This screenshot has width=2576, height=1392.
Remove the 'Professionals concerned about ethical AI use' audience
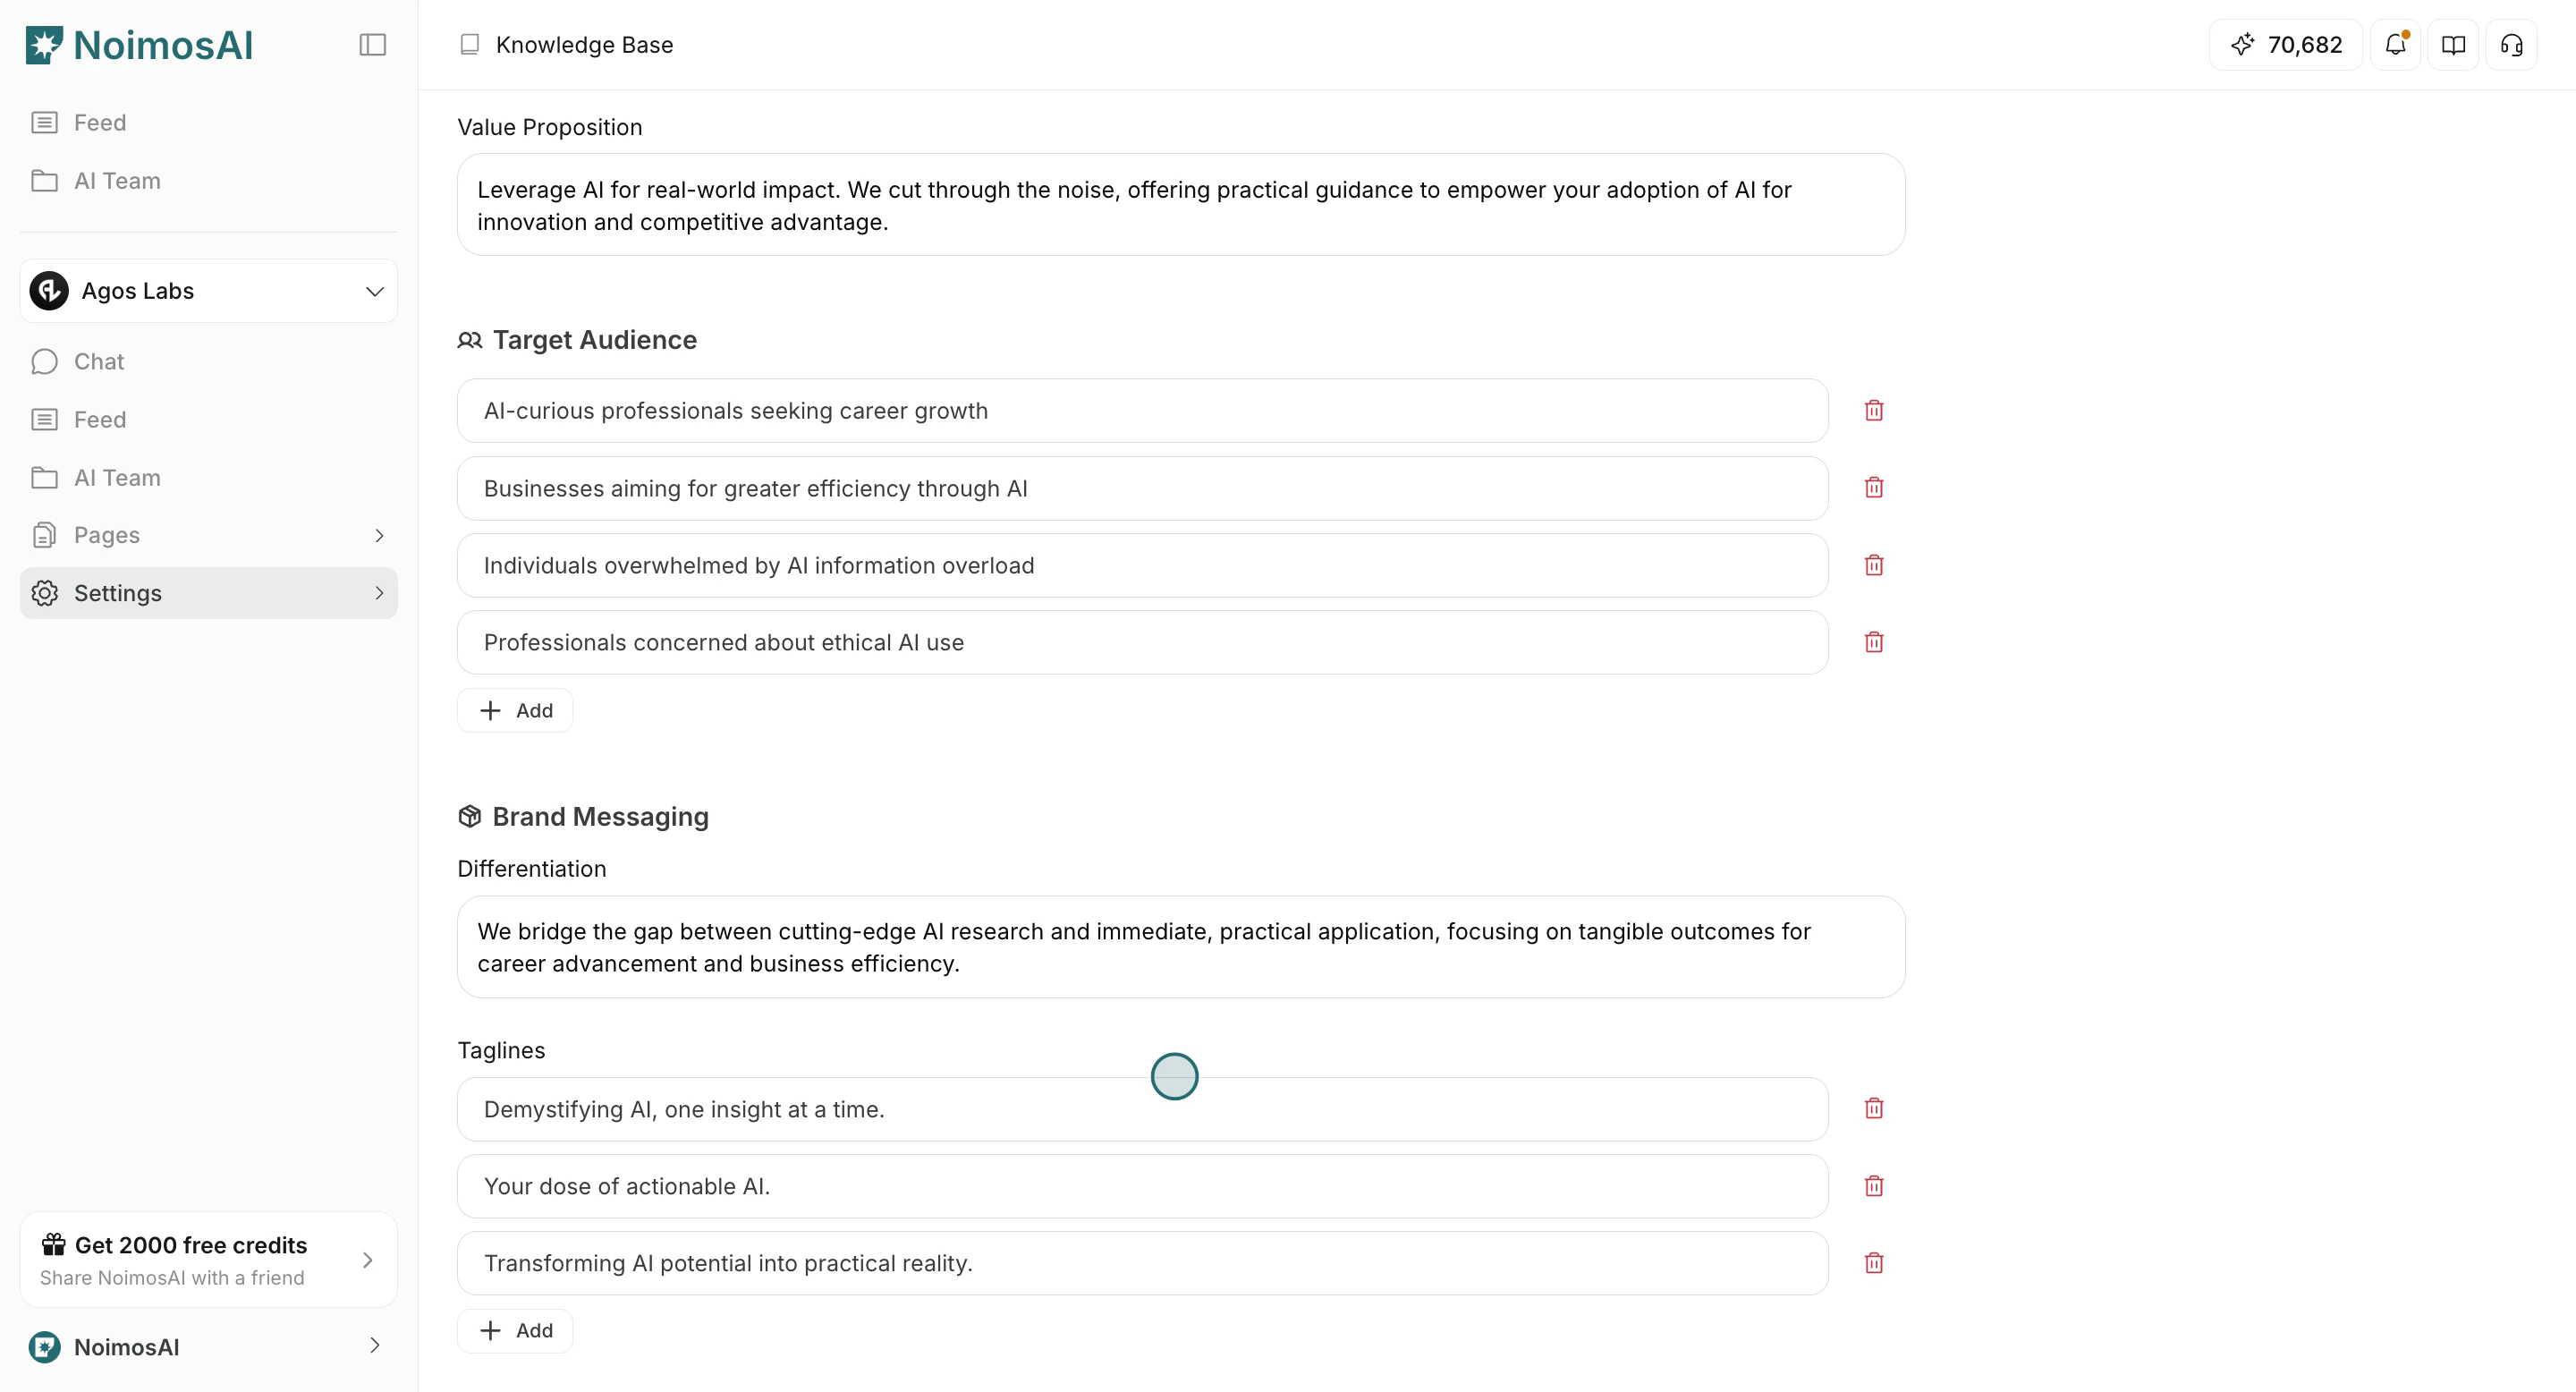point(1873,642)
